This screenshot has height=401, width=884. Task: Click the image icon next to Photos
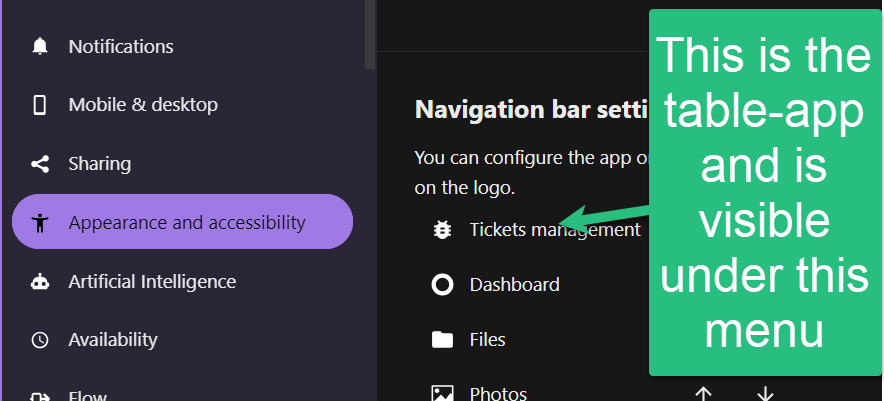442,394
